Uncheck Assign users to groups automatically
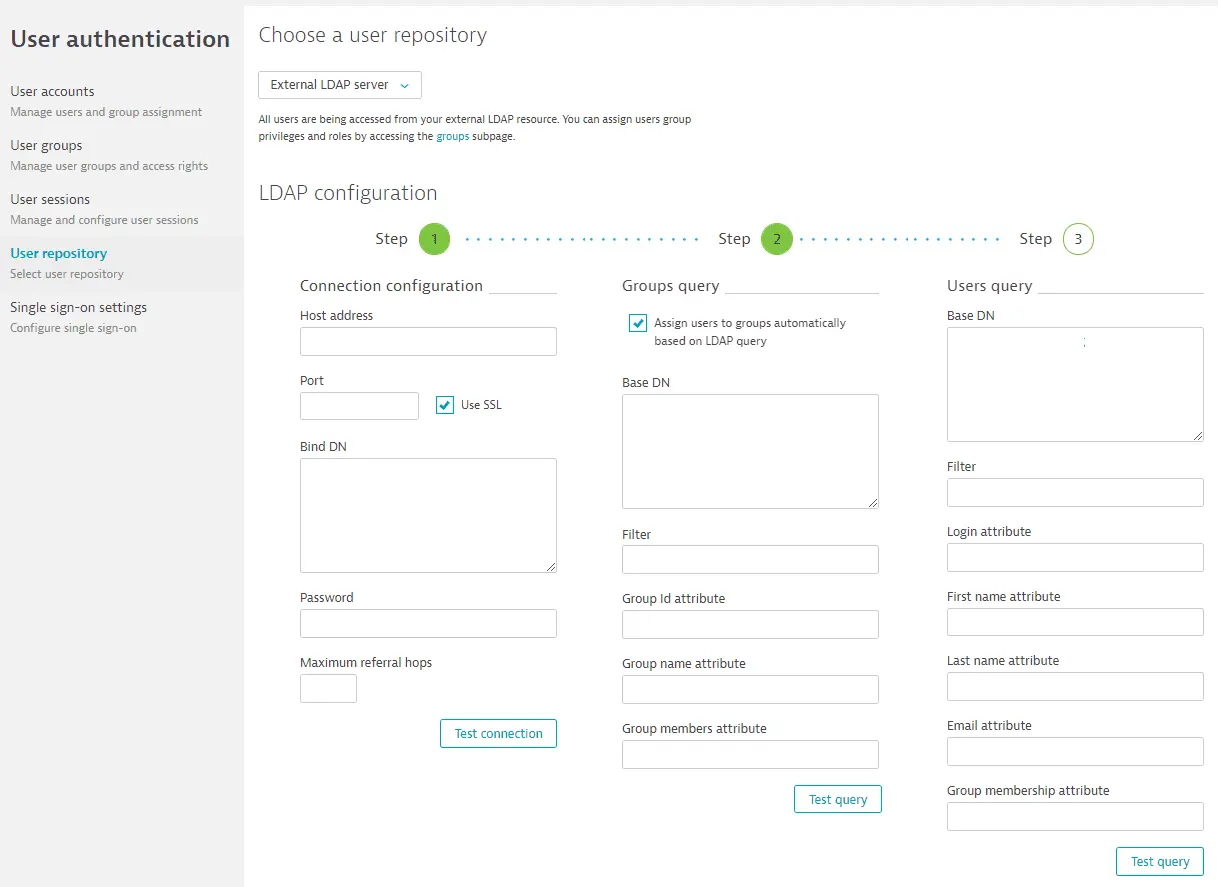1218x887 pixels. tap(637, 323)
